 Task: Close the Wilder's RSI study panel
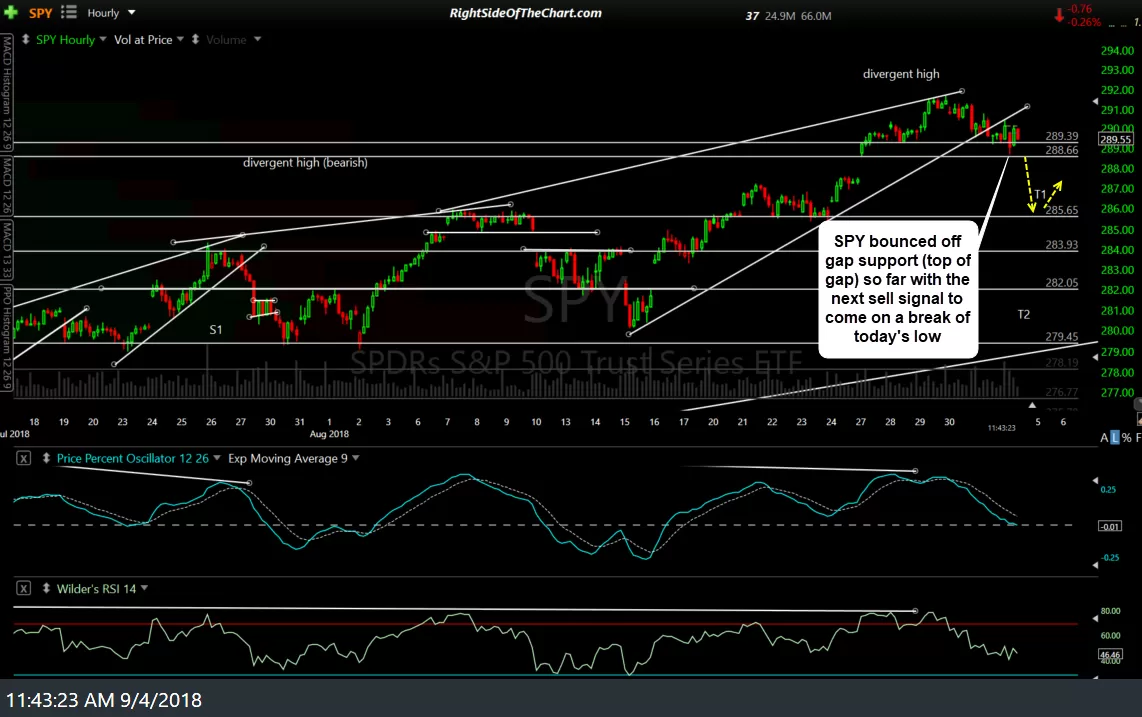click(x=23, y=588)
